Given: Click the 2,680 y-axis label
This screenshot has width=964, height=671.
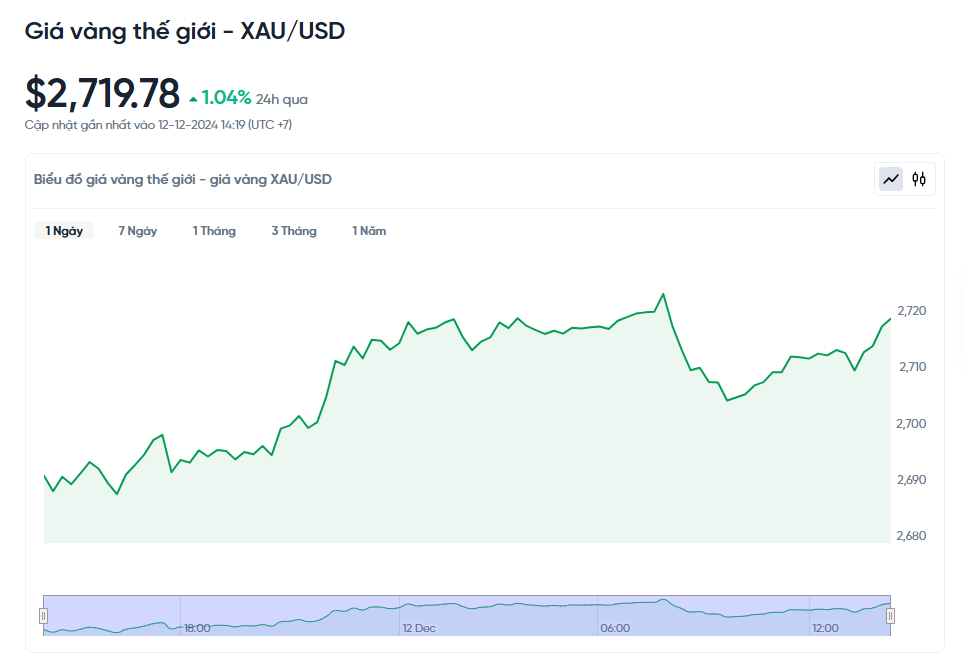Looking at the screenshot, I should pos(912,536).
